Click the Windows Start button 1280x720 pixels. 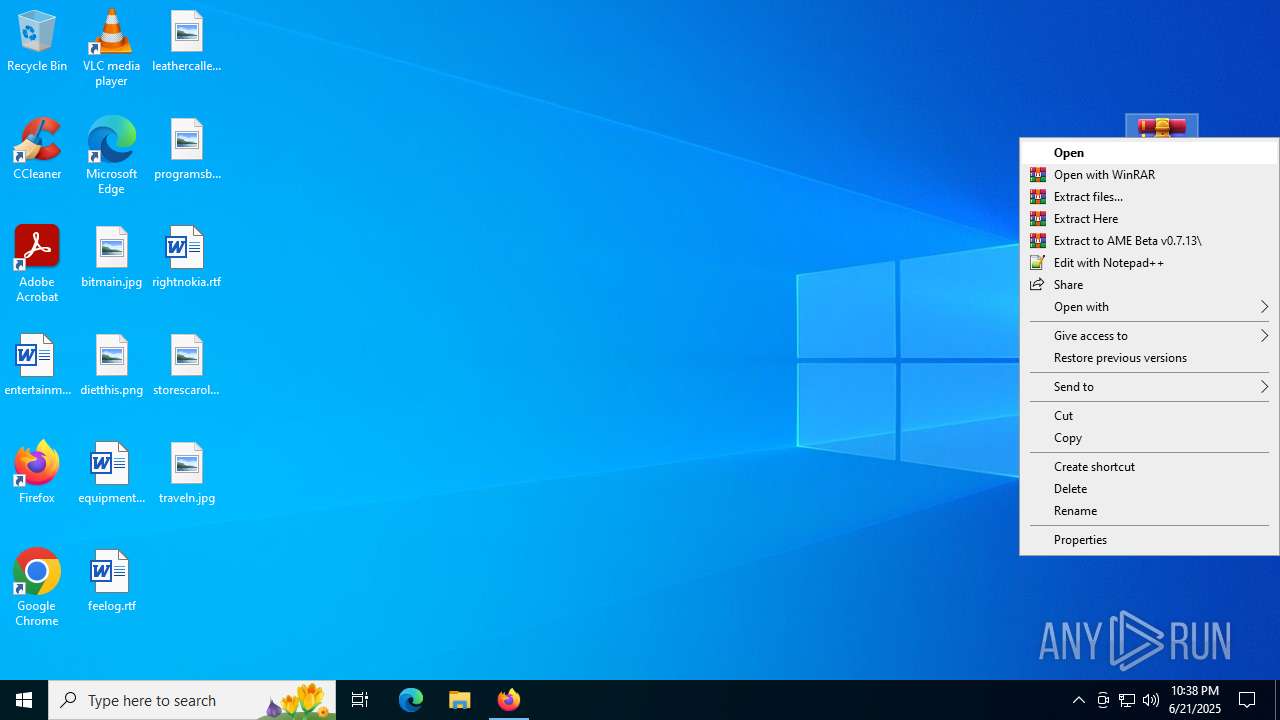pos(24,700)
